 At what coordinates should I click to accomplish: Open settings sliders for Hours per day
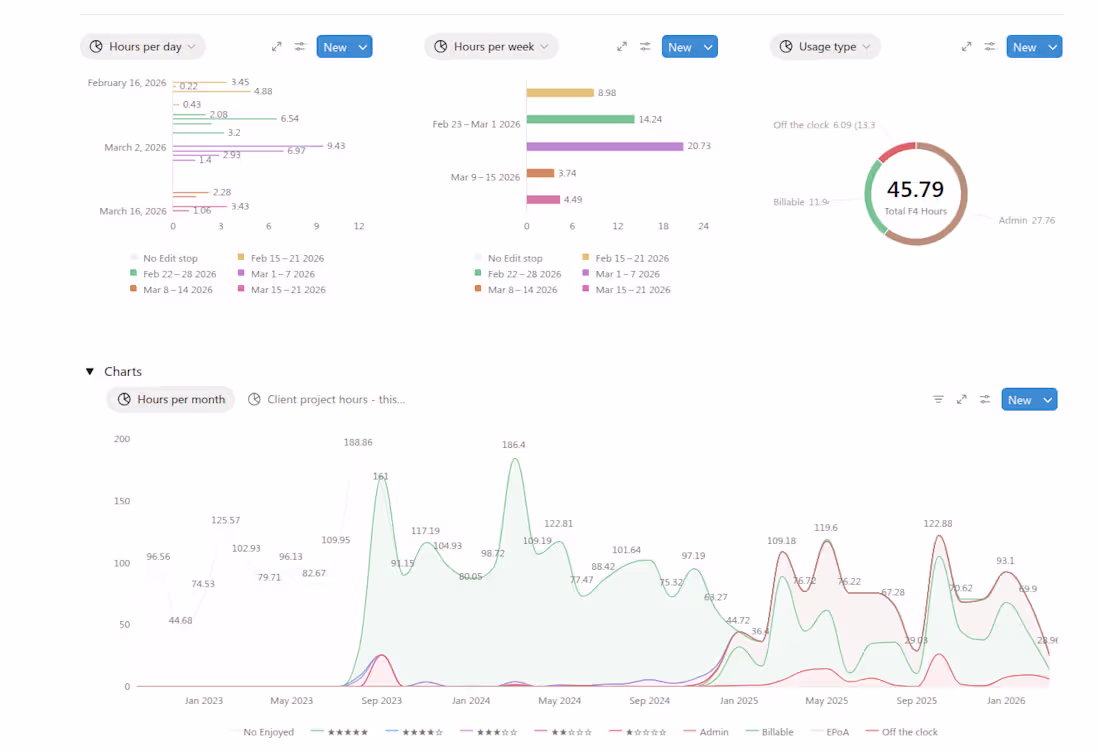pyautogui.click(x=300, y=47)
